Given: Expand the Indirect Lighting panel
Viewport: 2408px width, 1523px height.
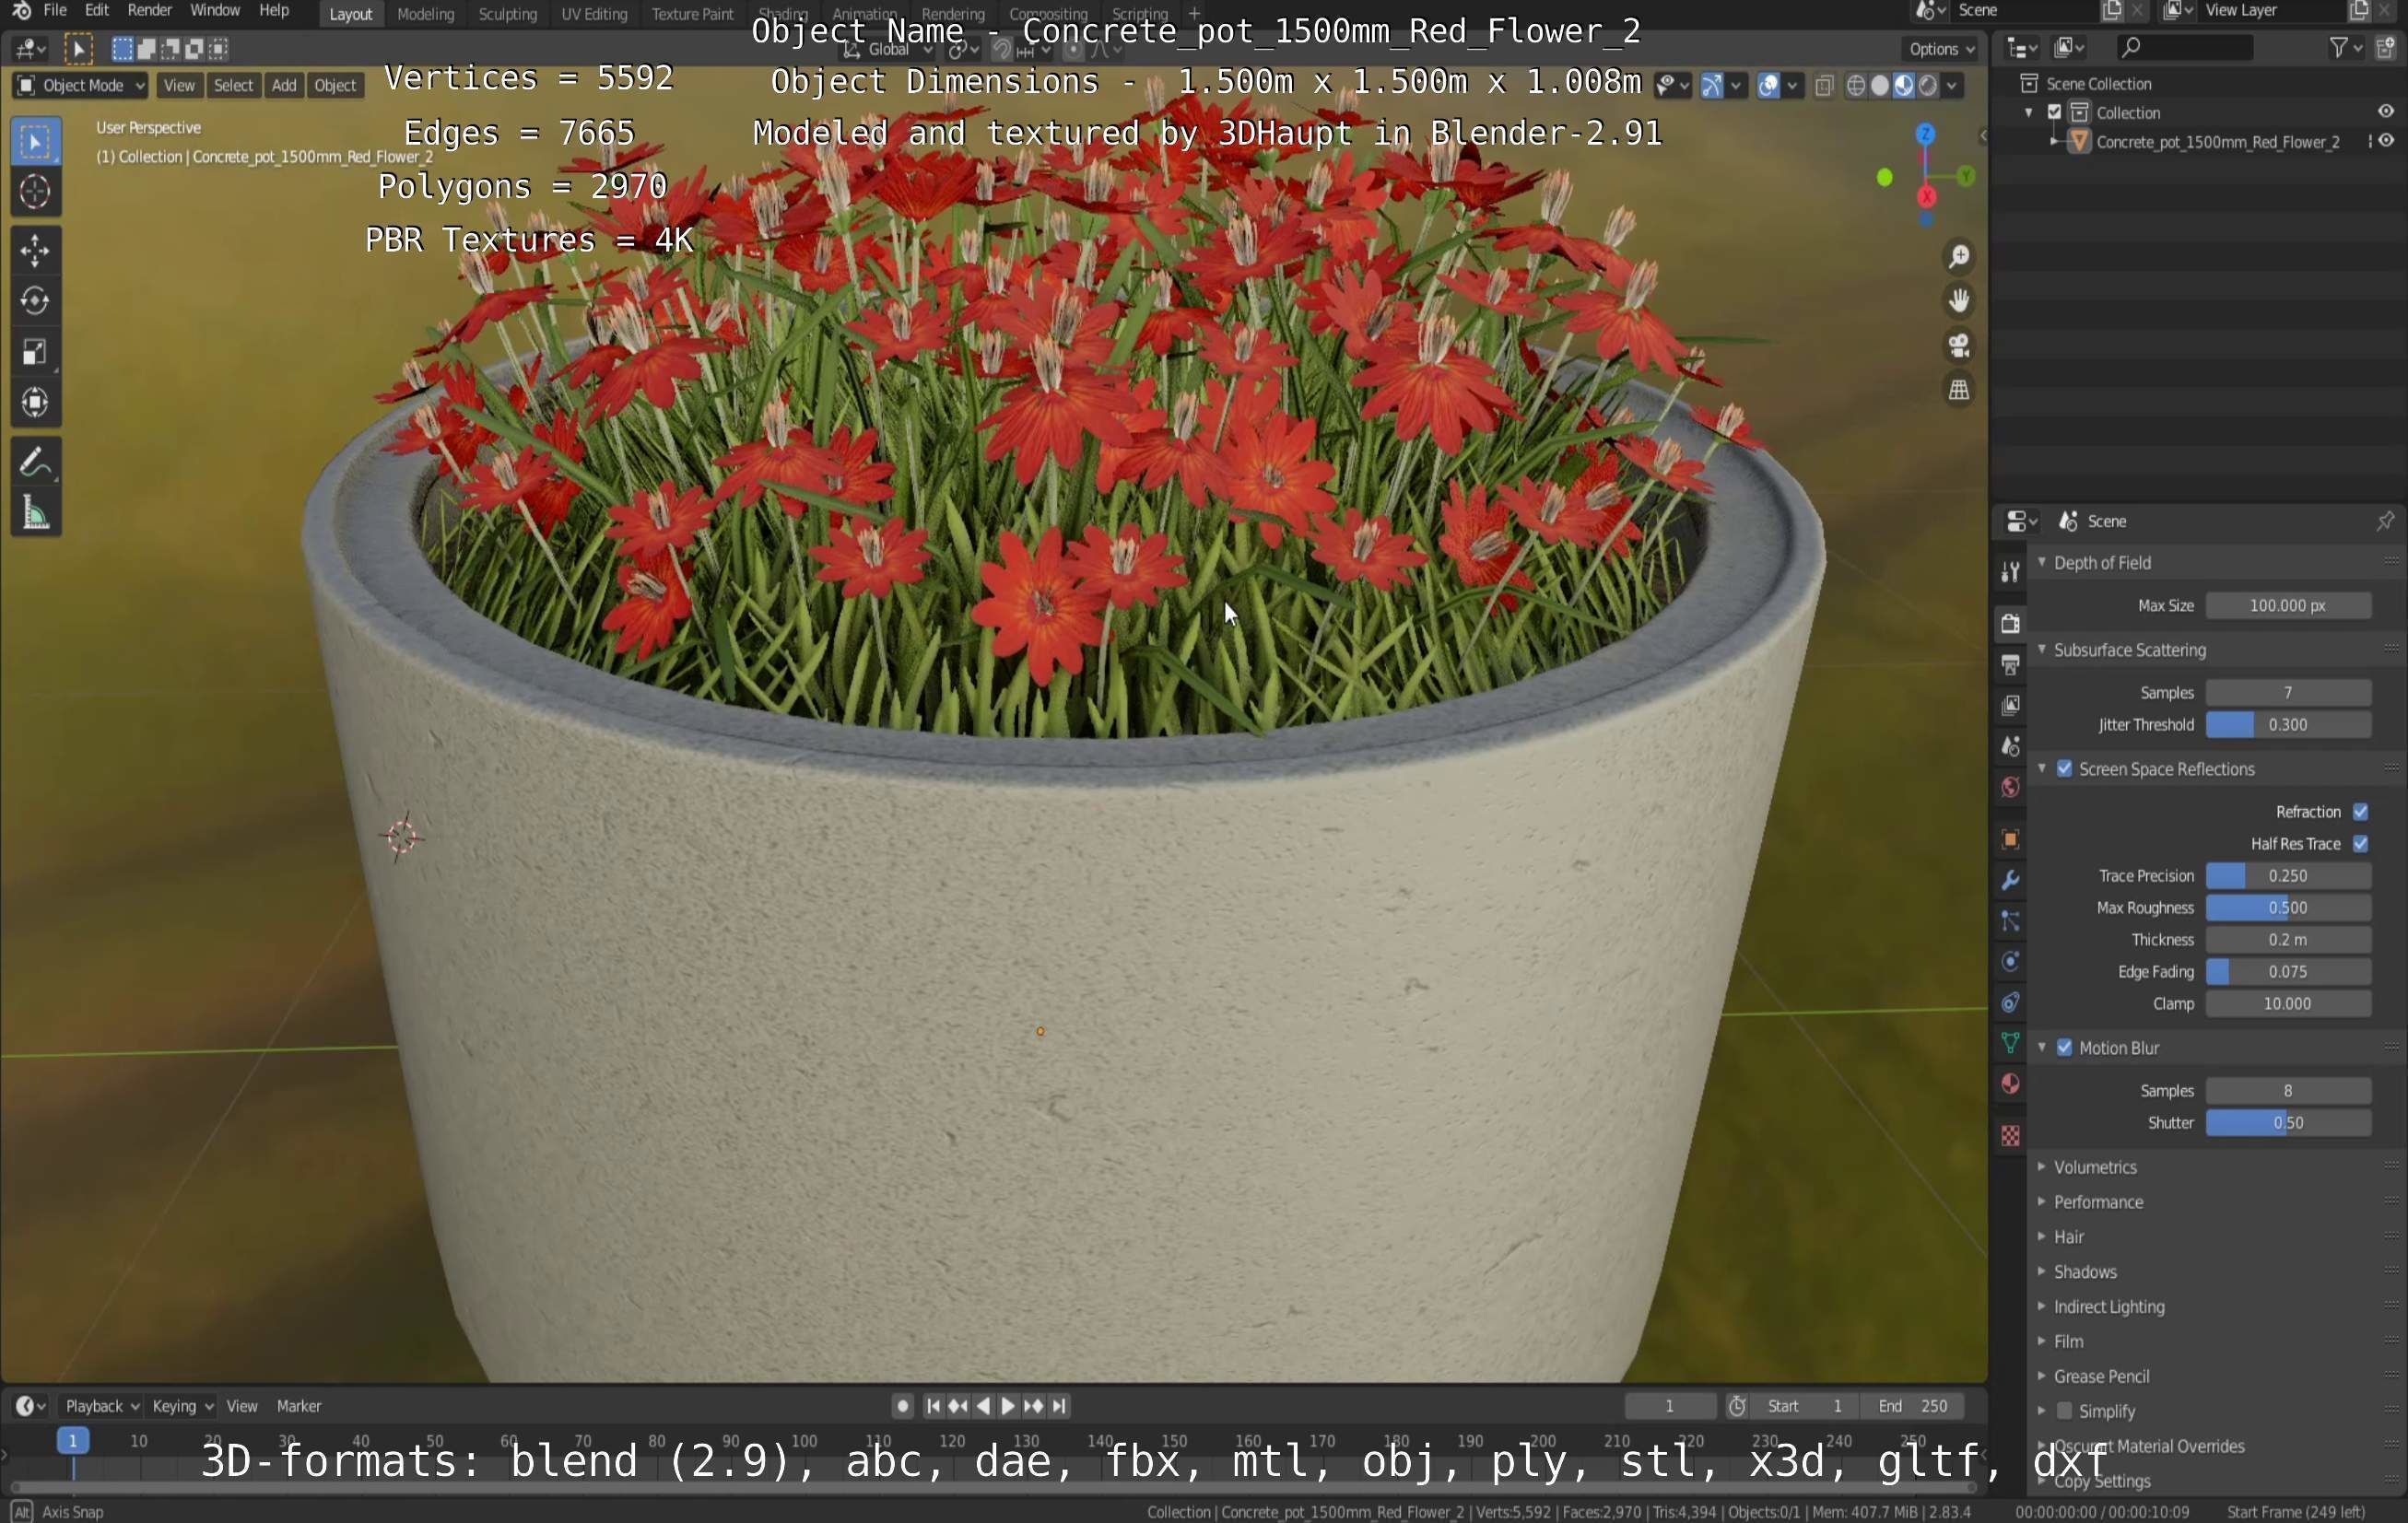Looking at the screenshot, I should [2041, 1306].
